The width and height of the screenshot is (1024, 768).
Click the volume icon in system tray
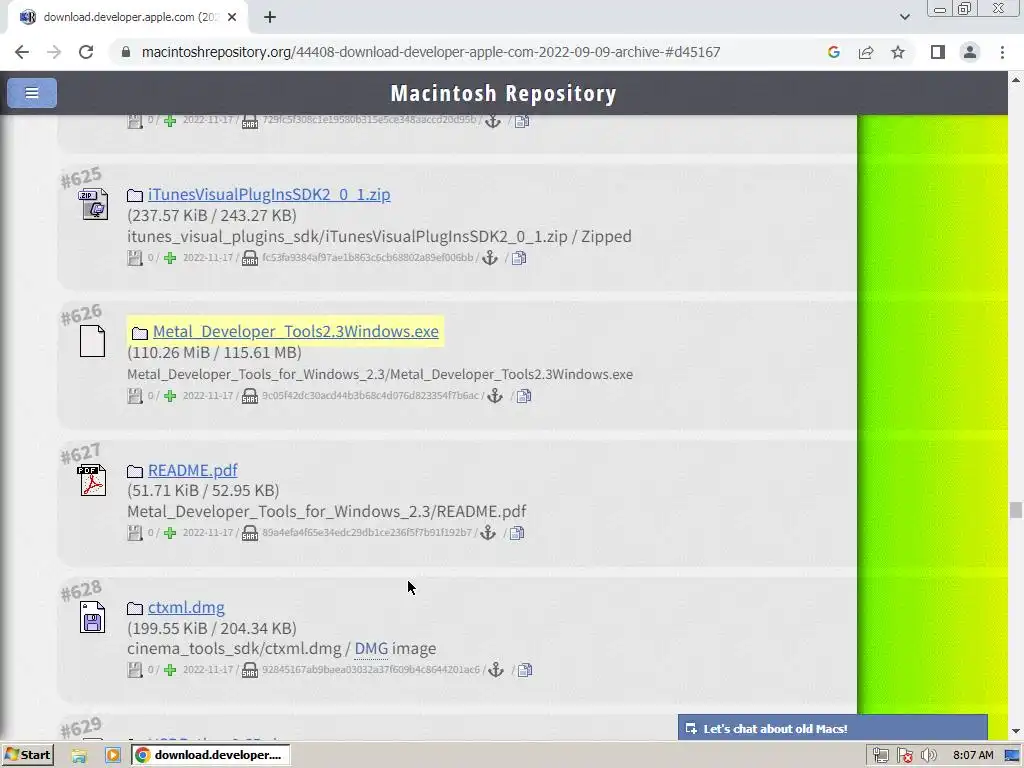tap(929, 756)
